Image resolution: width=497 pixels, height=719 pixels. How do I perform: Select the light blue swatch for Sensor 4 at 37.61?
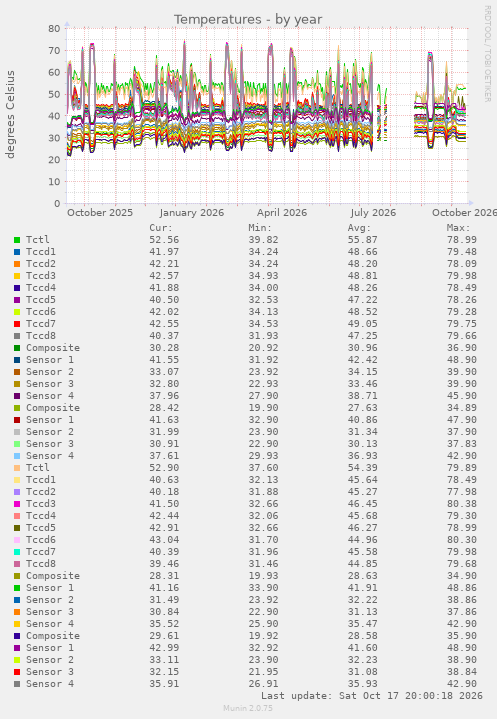pos(17,456)
